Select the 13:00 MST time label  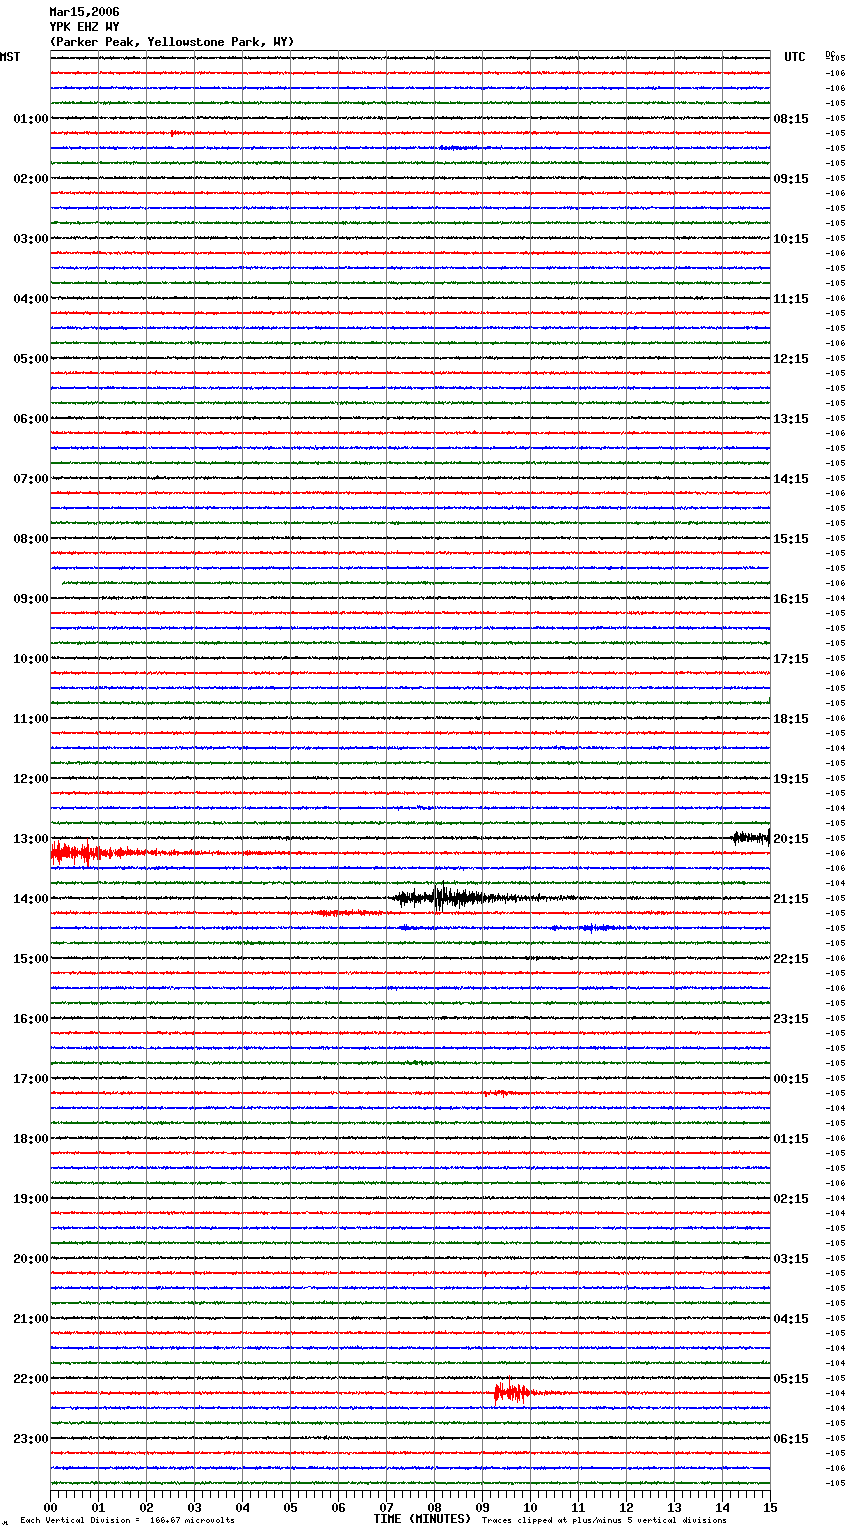coord(31,839)
